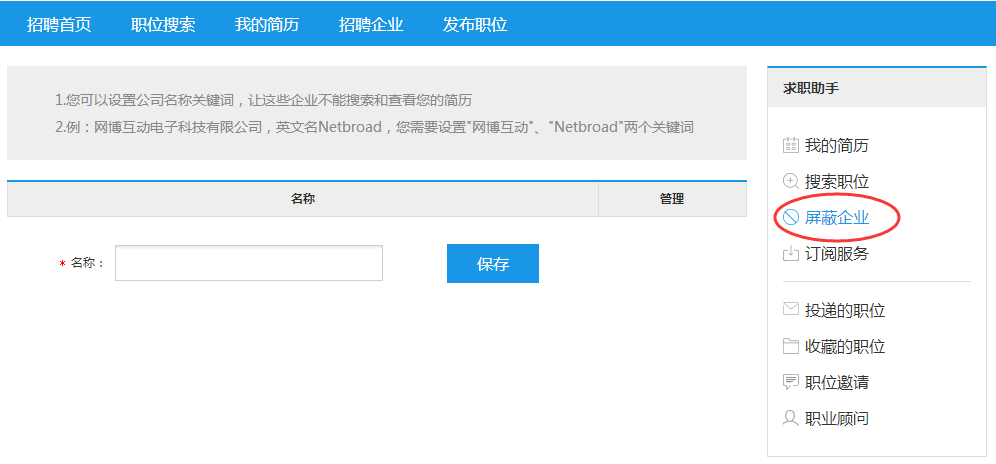Open 招聘企业 from the top navigation
The image size is (996, 464).
coord(371,24)
